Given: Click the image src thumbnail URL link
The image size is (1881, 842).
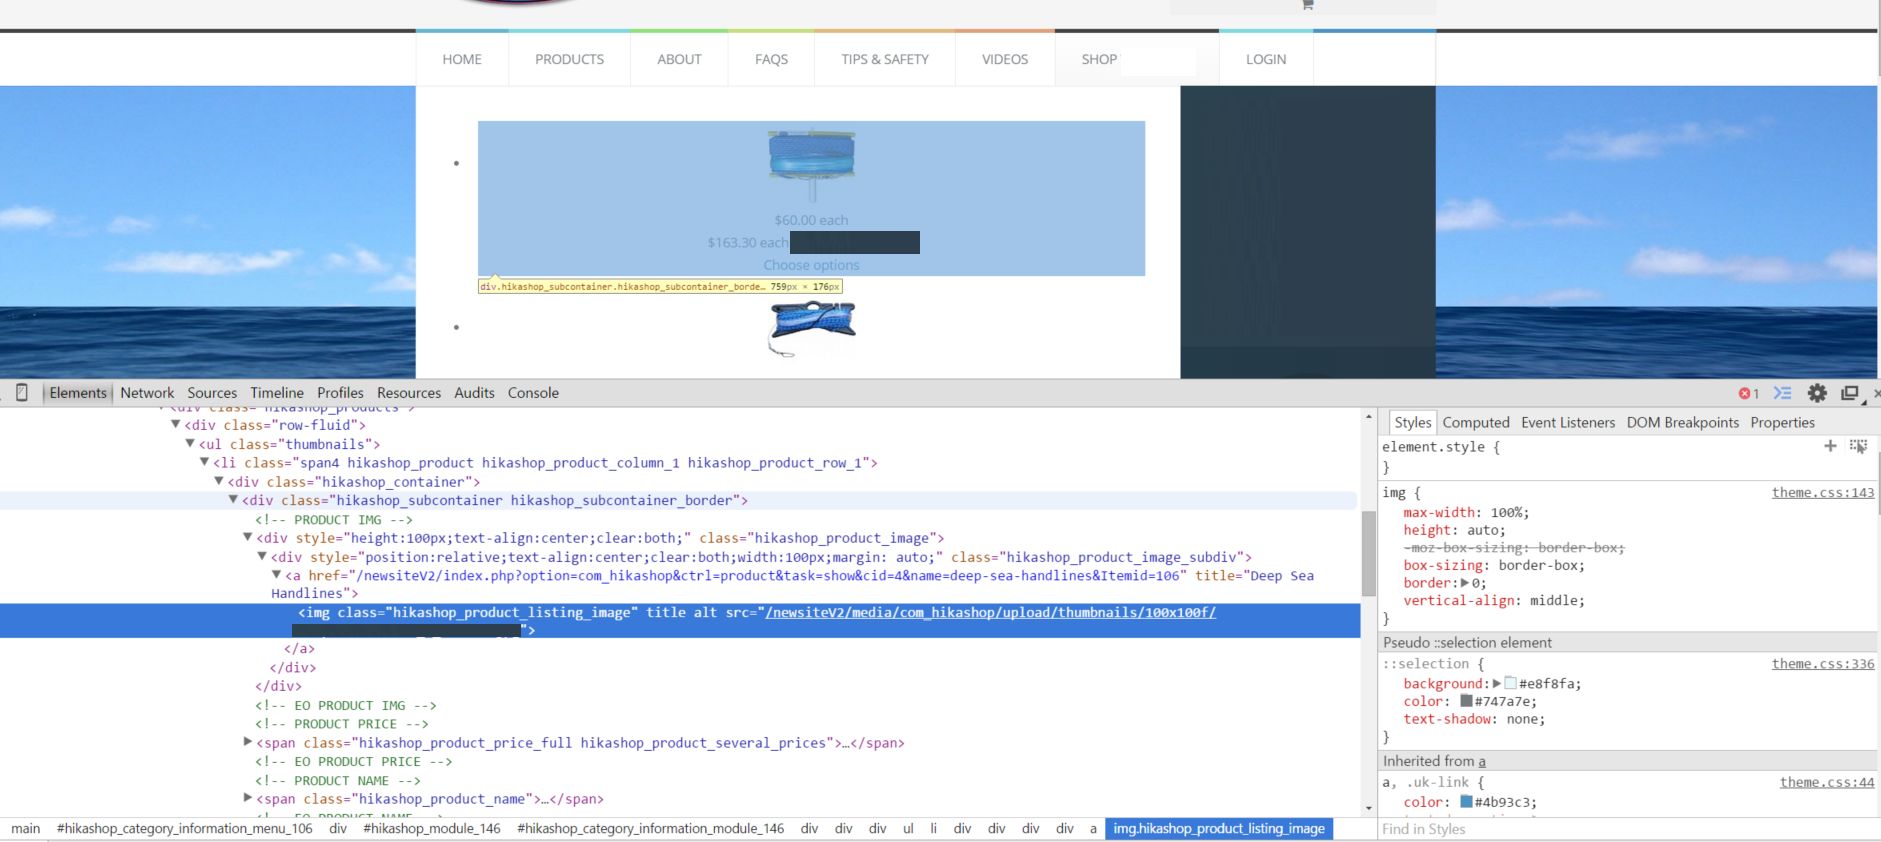Looking at the screenshot, I should (x=990, y=612).
